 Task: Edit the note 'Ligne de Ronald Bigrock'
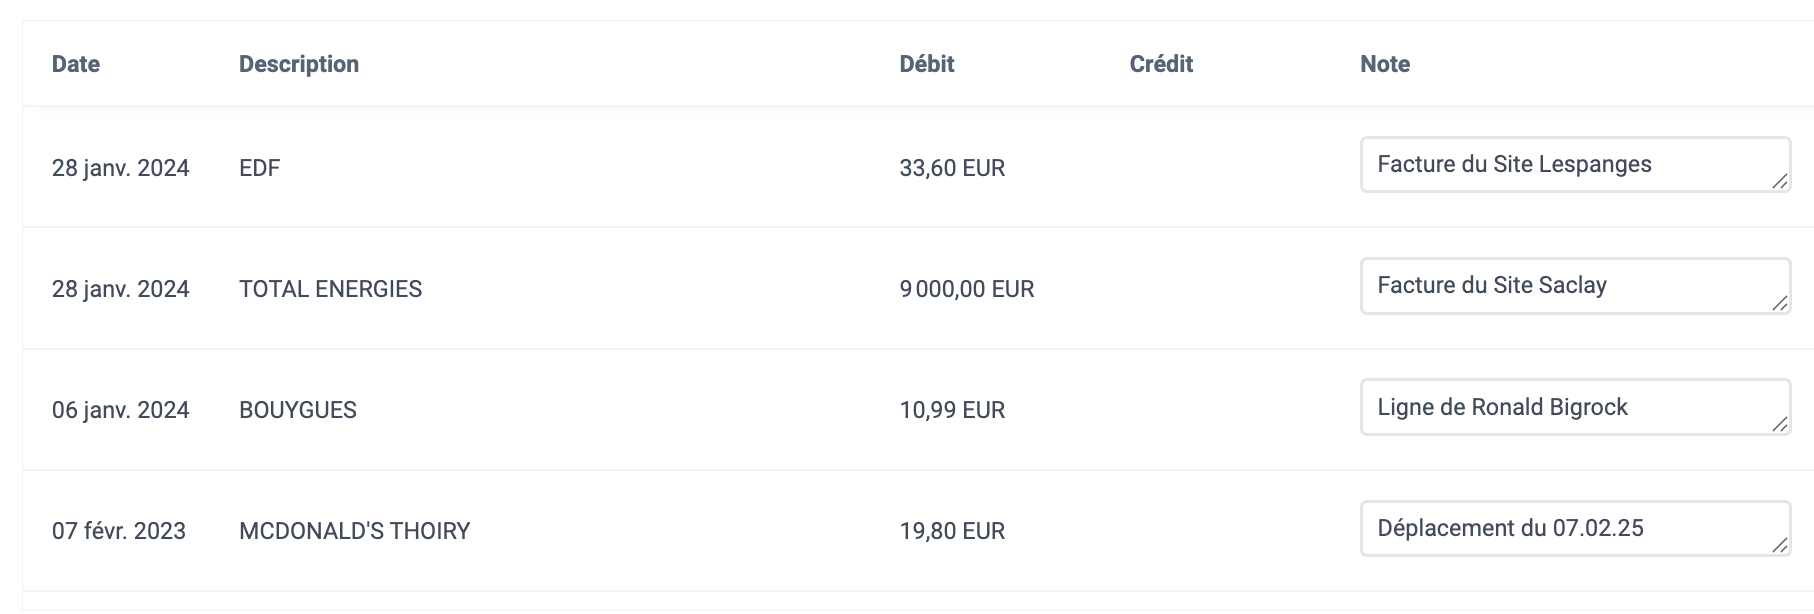[x=1575, y=407]
